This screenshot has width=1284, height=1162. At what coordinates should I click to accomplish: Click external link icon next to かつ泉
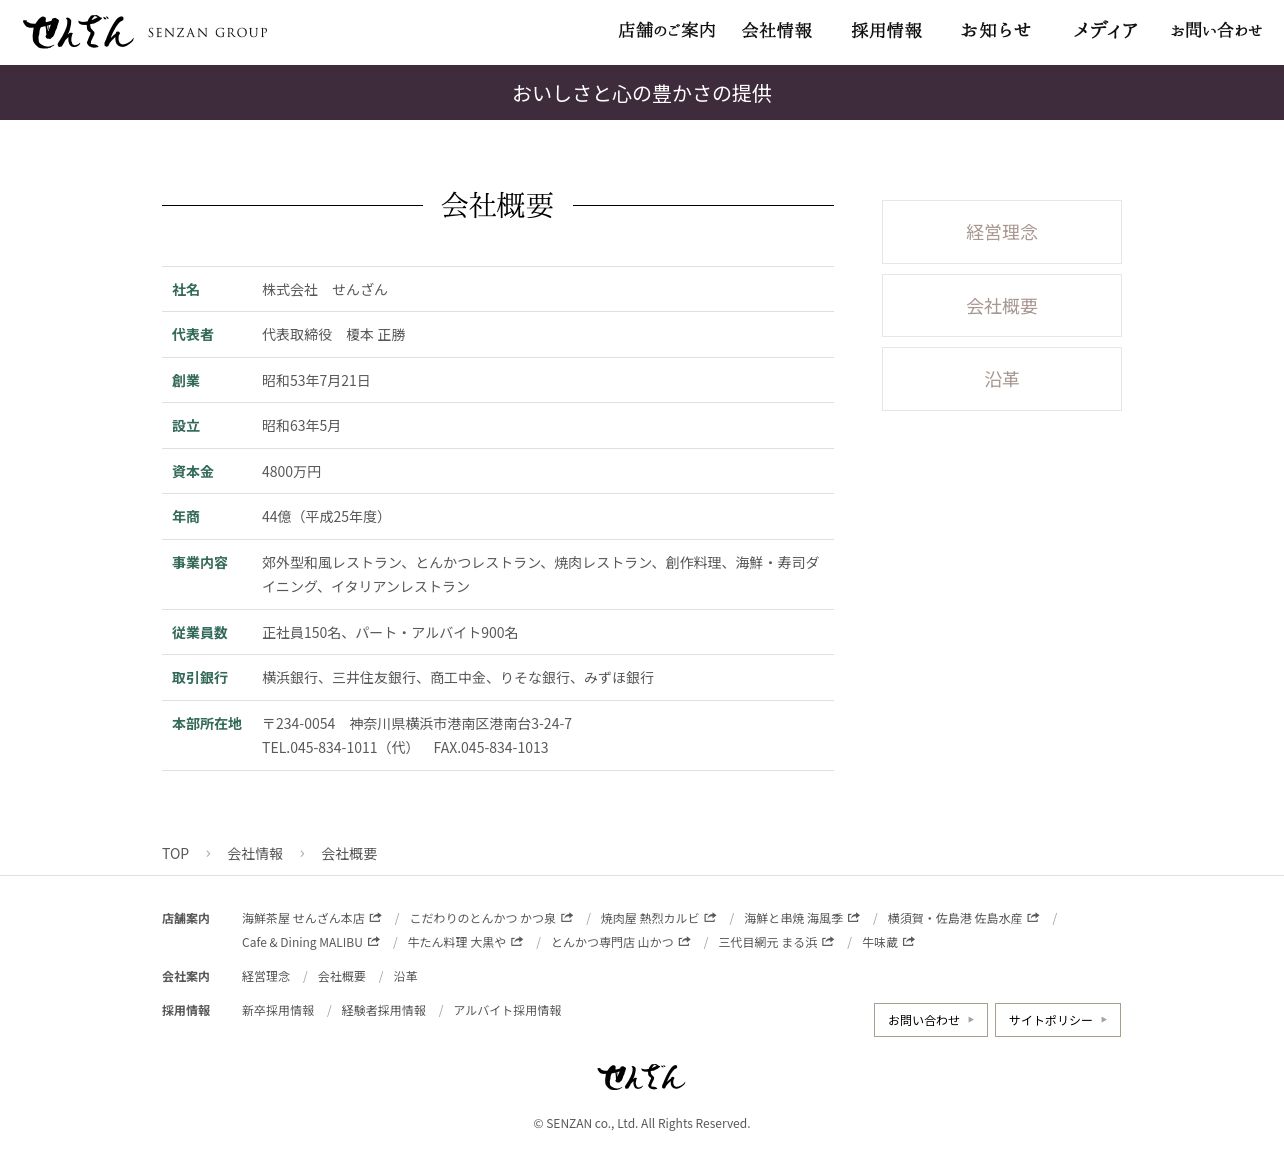(x=567, y=917)
